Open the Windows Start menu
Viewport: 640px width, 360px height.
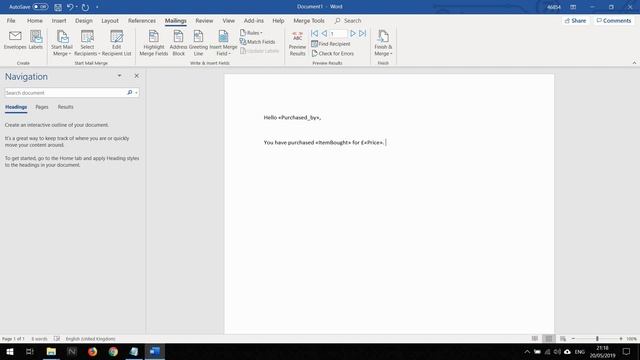[x=10, y=352]
